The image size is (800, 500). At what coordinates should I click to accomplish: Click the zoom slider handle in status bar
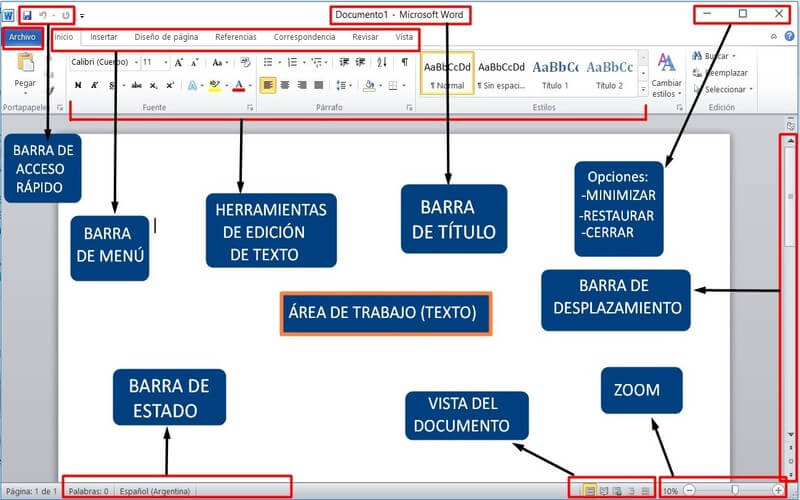735,491
